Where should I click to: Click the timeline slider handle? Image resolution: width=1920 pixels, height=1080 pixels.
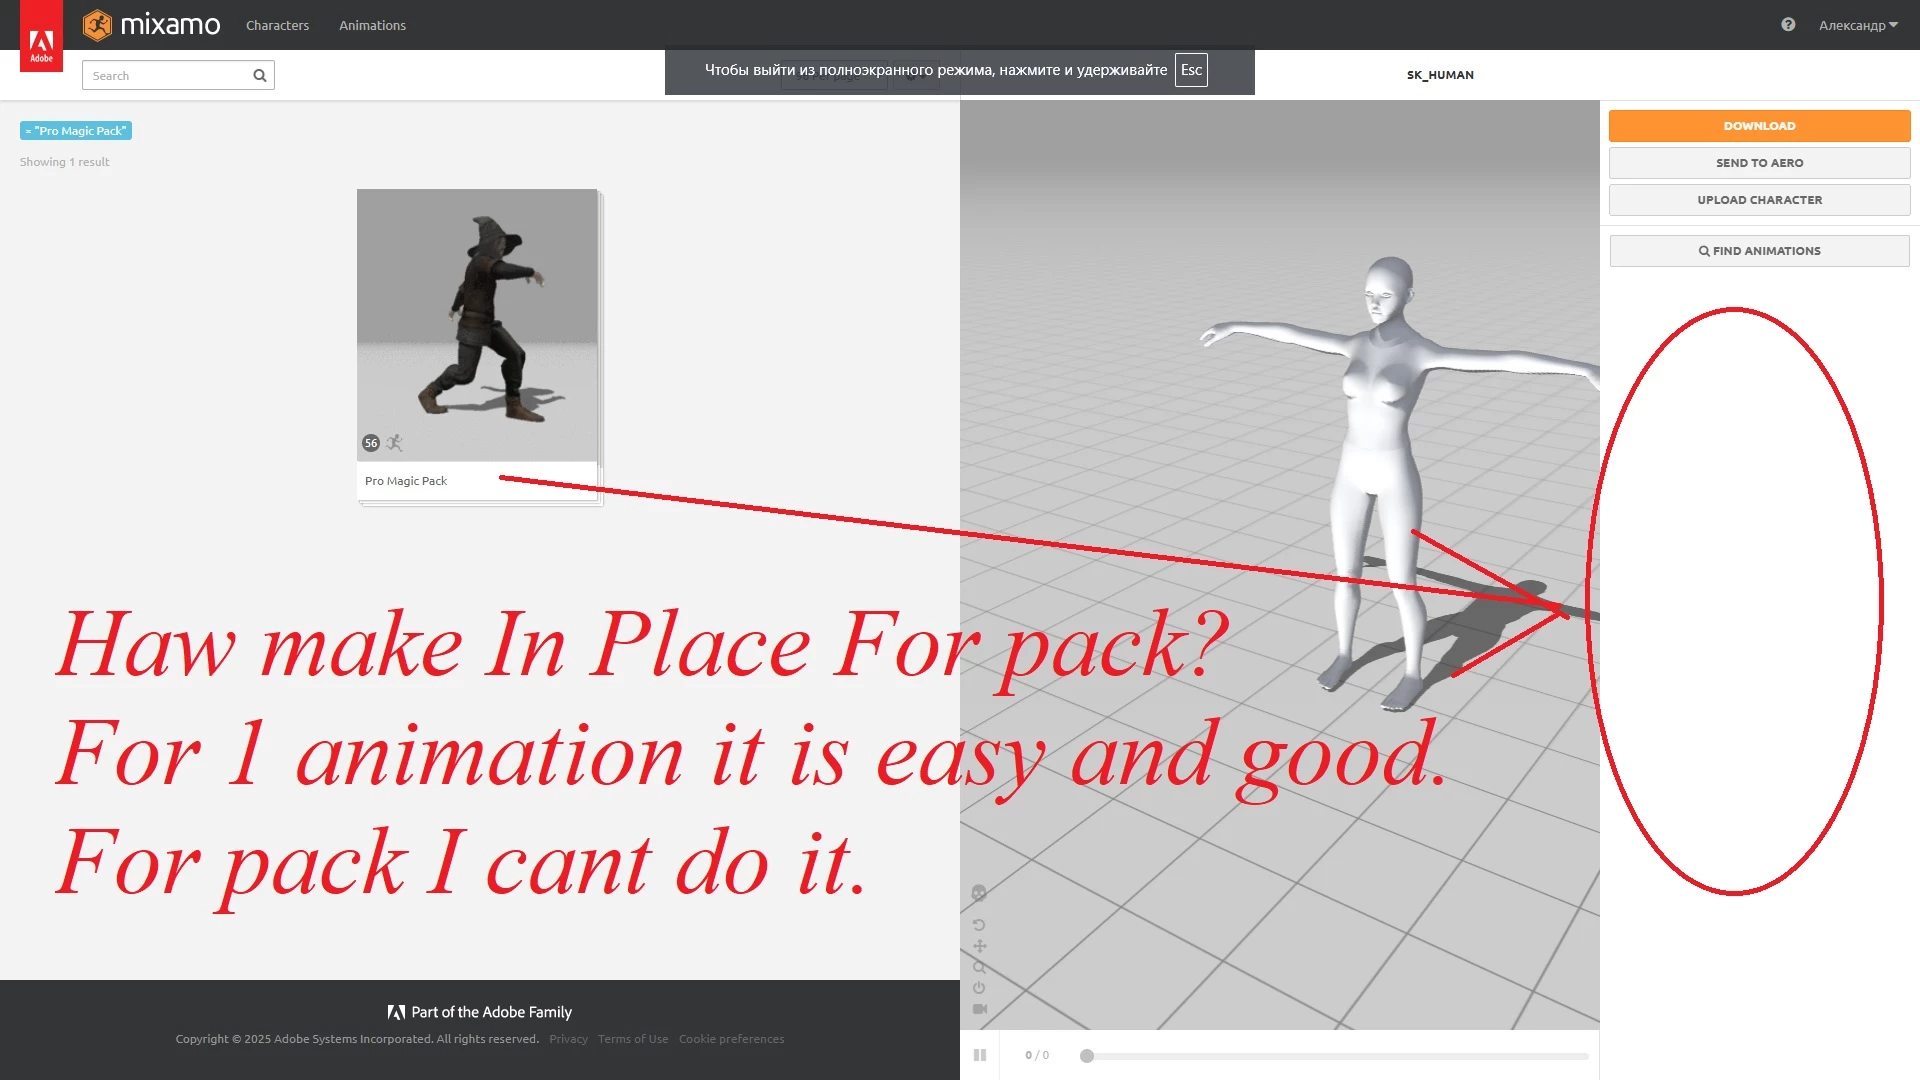coord(1087,1056)
